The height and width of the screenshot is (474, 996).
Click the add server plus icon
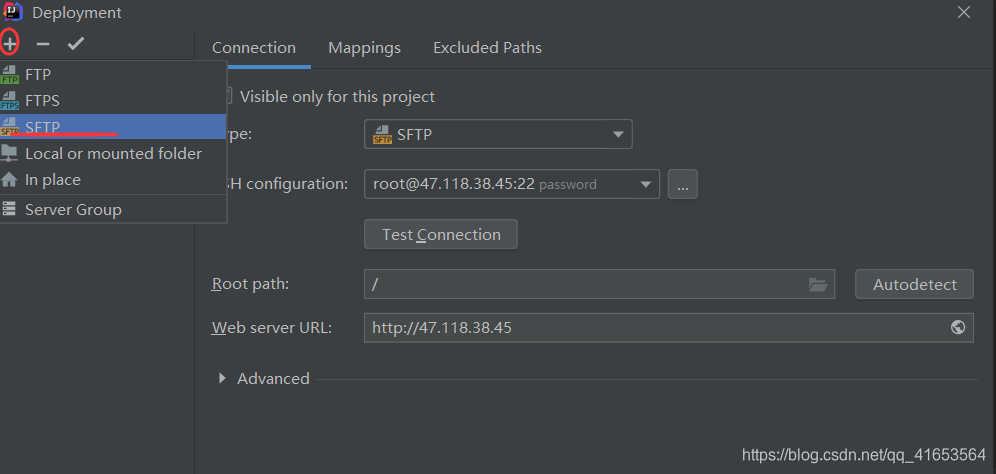click(10, 44)
